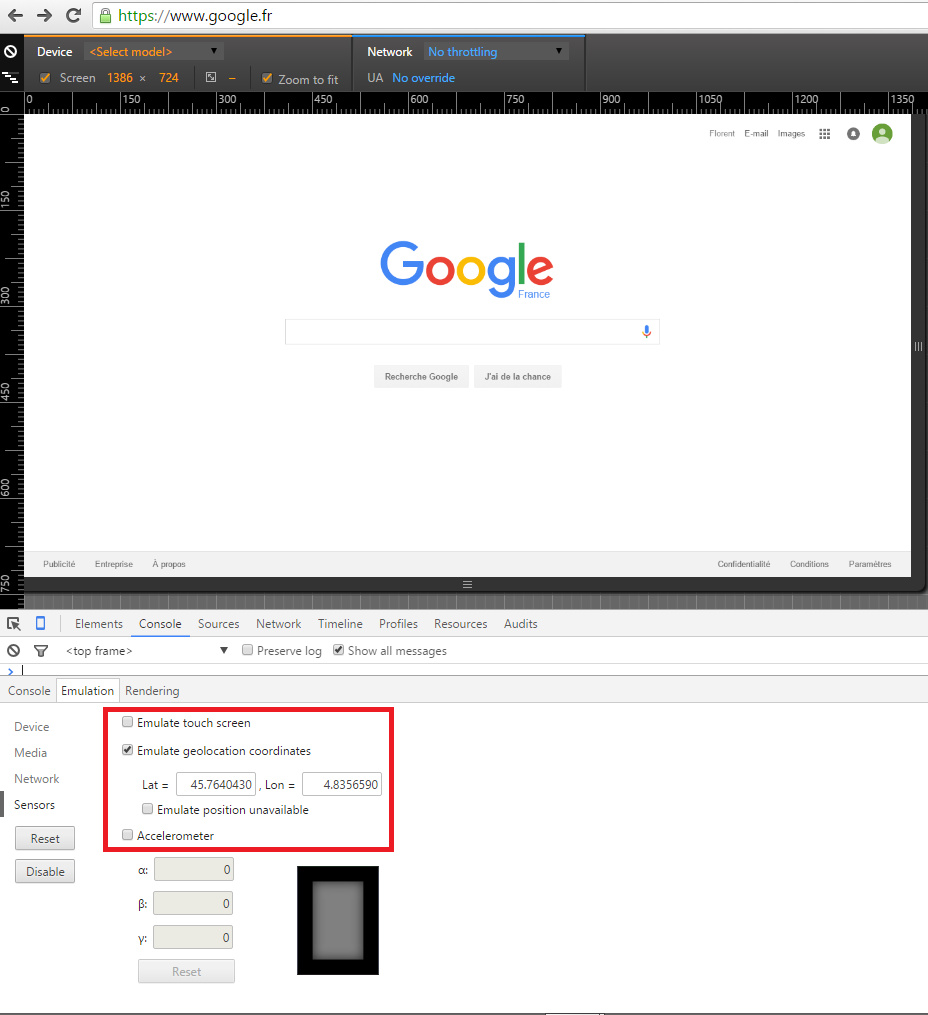Grab the right side viewport resize handle

tap(918, 347)
